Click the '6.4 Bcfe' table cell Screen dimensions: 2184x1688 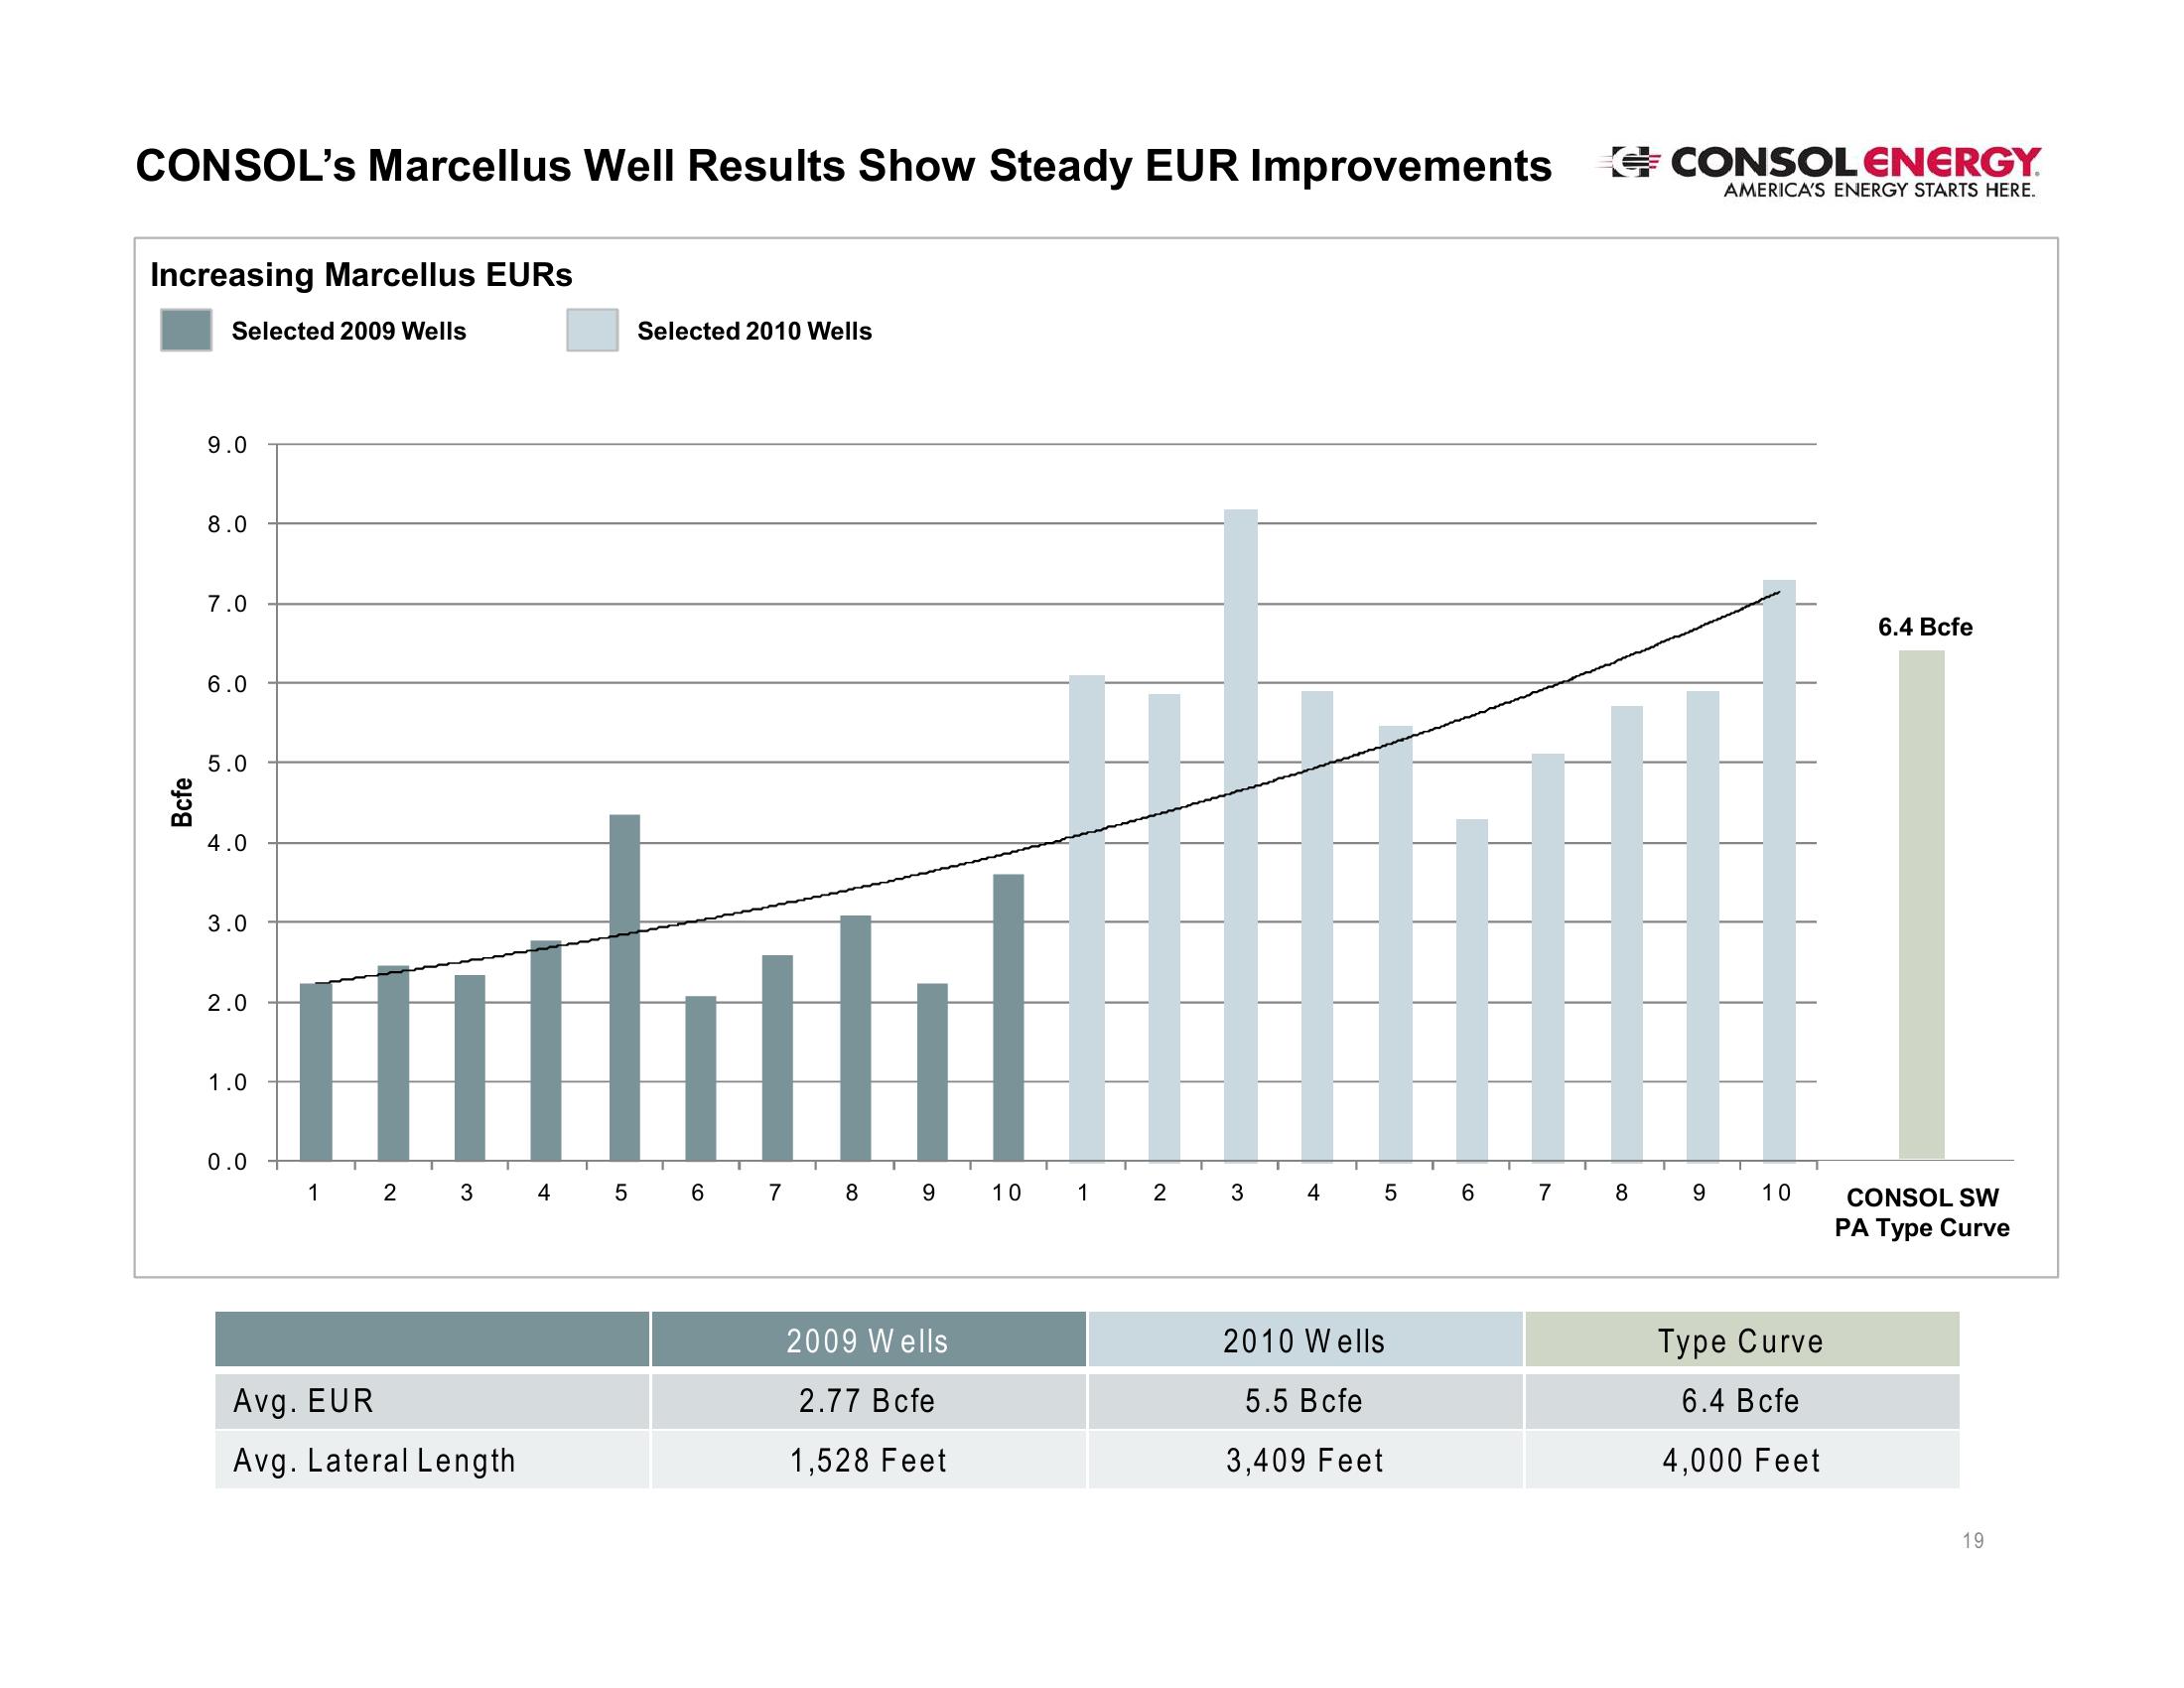point(1741,1400)
